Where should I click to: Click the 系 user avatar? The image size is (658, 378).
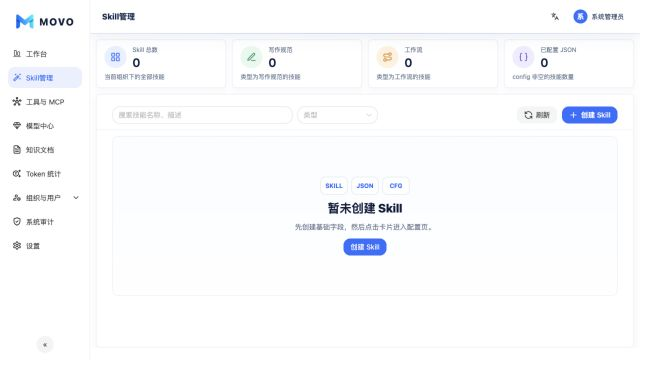580,16
